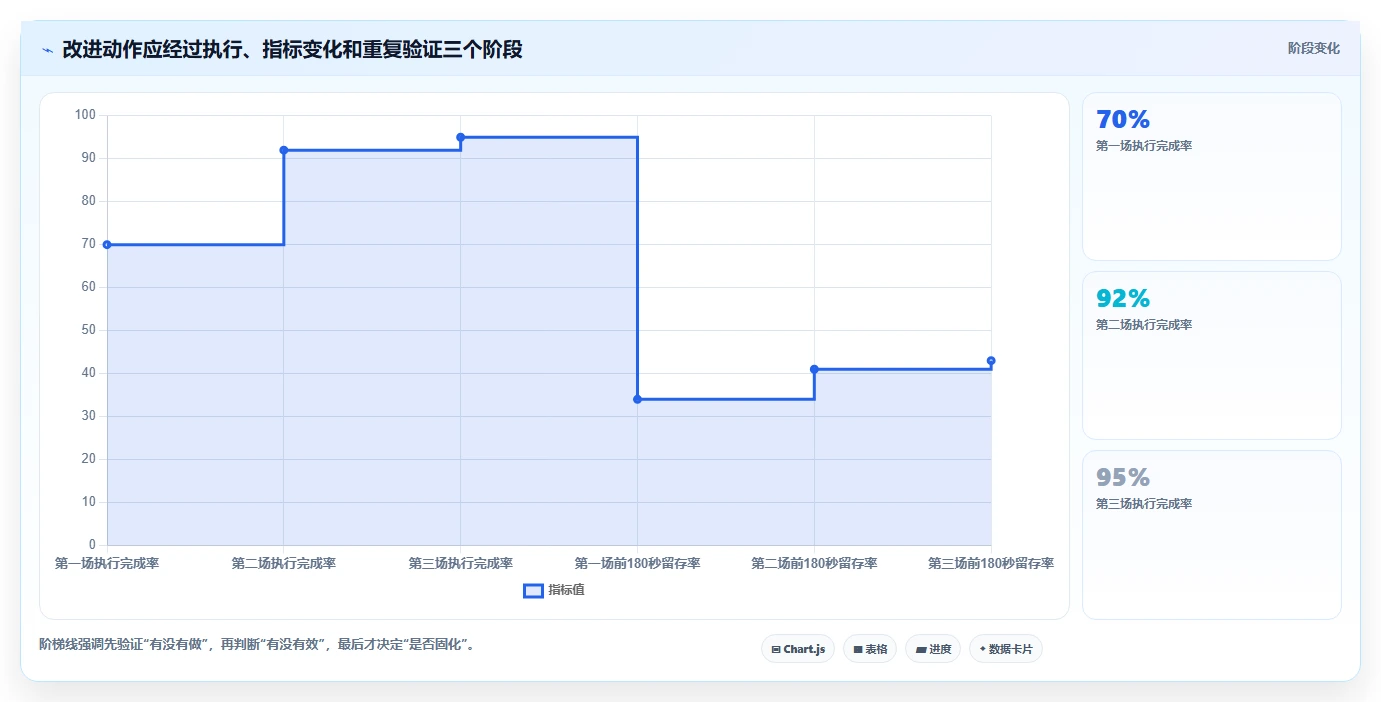This screenshot has width=1381, height=702.
Task: Click the x-axis label 第三场执行完成率
Action: [x=461, y=563]
